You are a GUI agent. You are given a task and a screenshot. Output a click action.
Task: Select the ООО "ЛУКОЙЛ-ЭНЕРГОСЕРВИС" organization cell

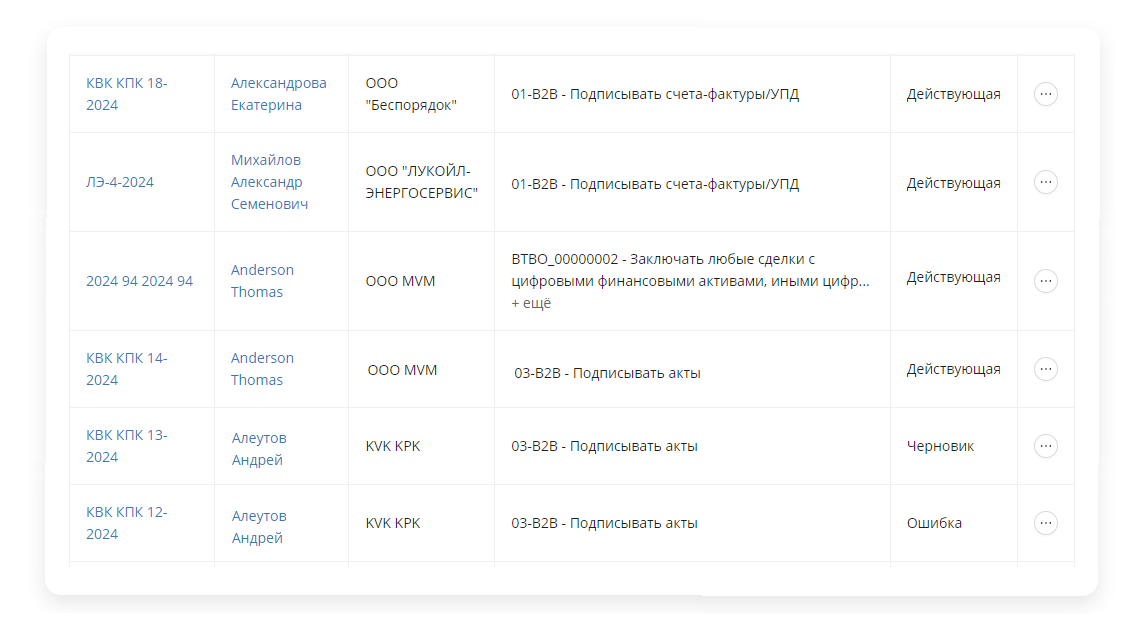pos(421,182)
